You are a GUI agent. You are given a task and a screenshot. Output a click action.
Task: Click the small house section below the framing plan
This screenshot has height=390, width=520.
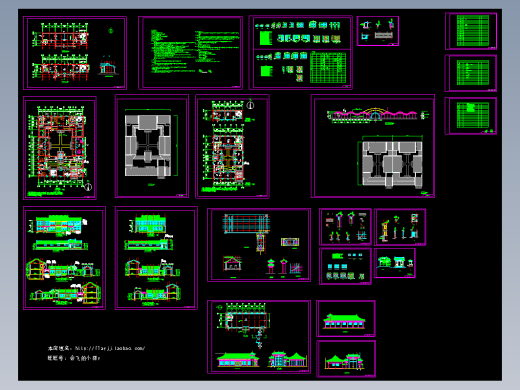coord(233,264)
